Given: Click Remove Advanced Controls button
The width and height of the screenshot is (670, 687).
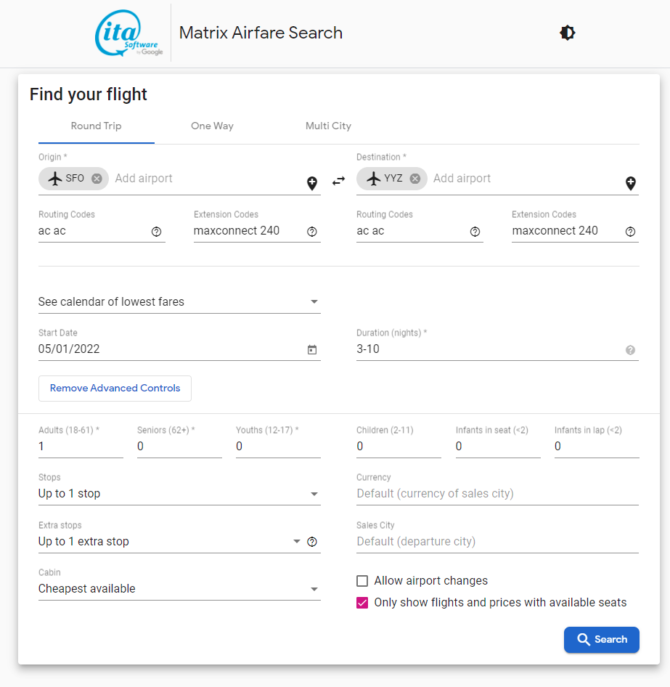Looking at the screenshot, I should [x=115, y=388].
